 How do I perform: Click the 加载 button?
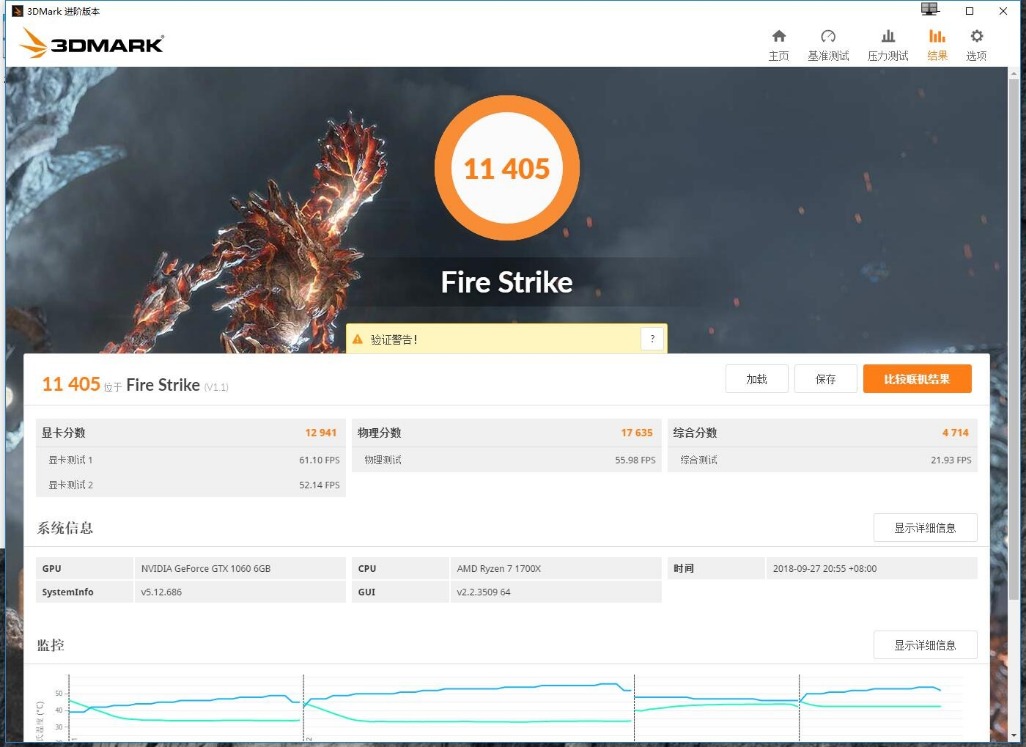[x=756, y=378]
